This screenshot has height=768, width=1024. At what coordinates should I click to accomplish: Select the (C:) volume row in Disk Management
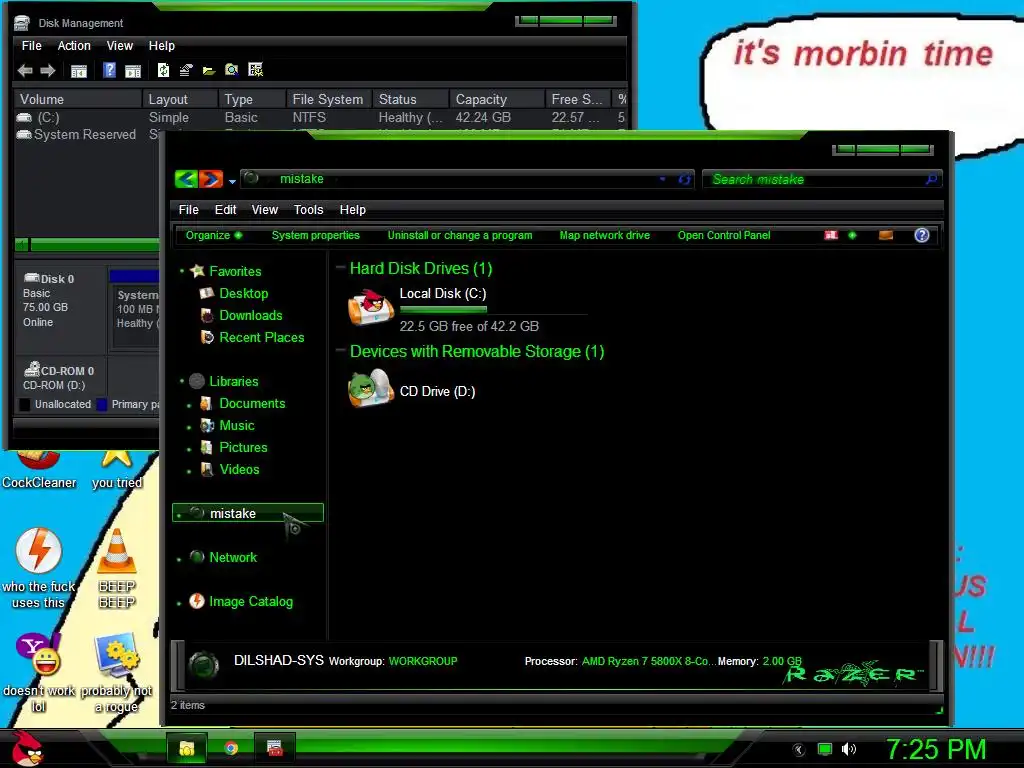pyautogui.click(x=321, y=118)
